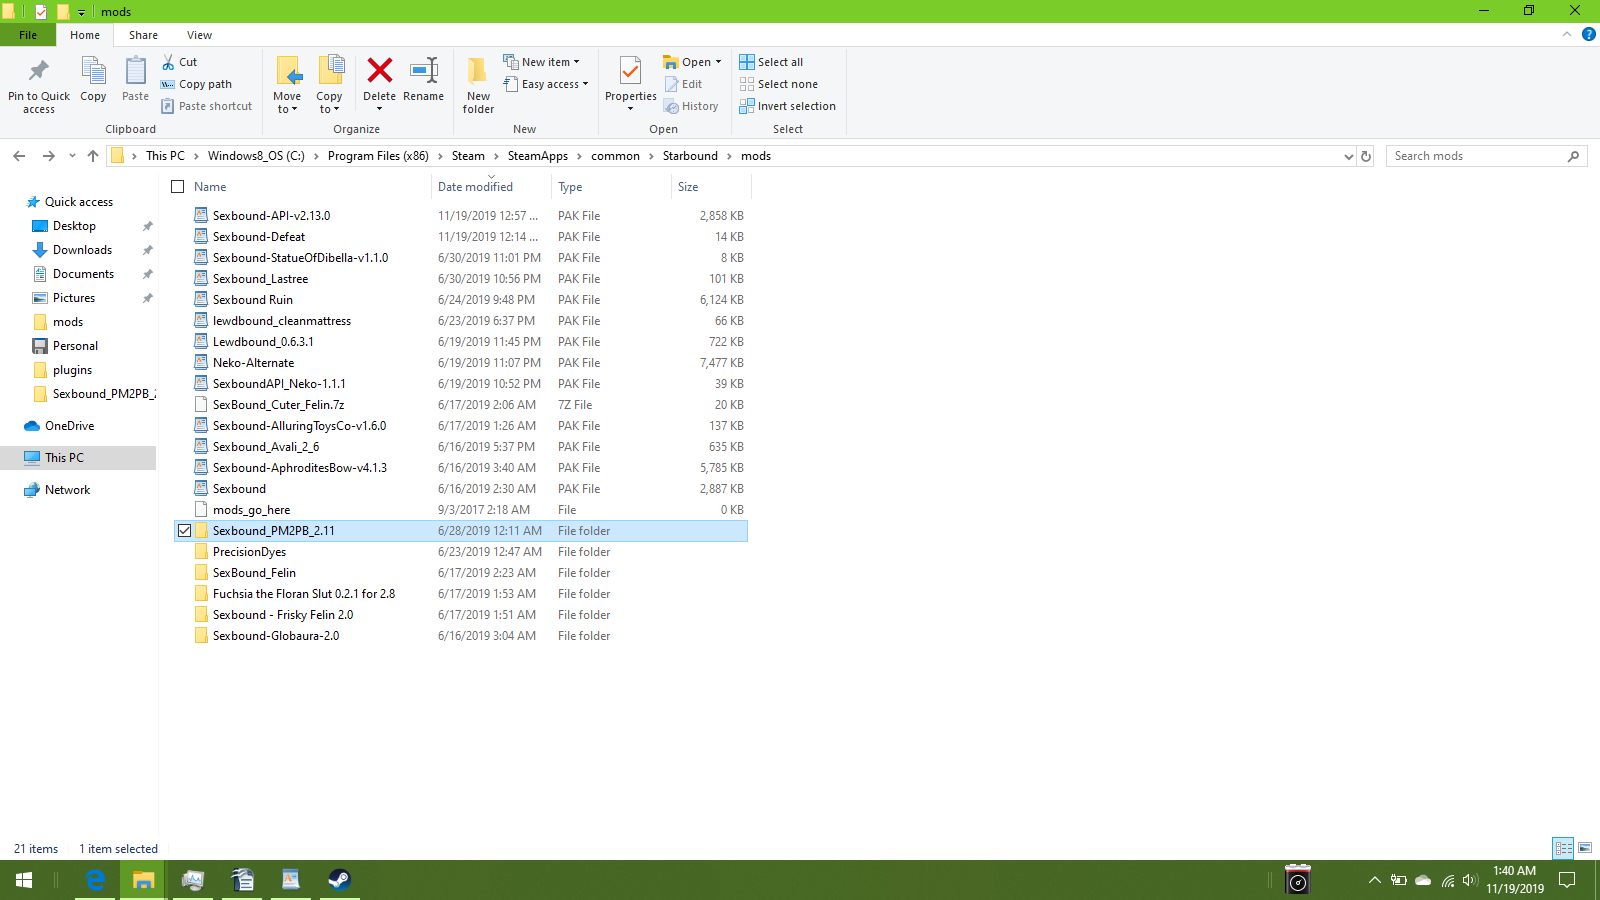The width and height of the screenshot is (1600, 900).
Task: Switch to Details view layout
Action: click(1563, 848)
